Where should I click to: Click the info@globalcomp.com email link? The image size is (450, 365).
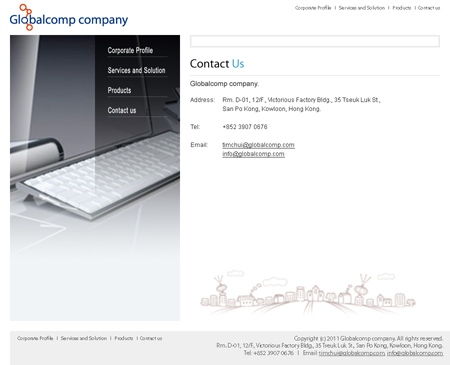(x=253, y=154)
